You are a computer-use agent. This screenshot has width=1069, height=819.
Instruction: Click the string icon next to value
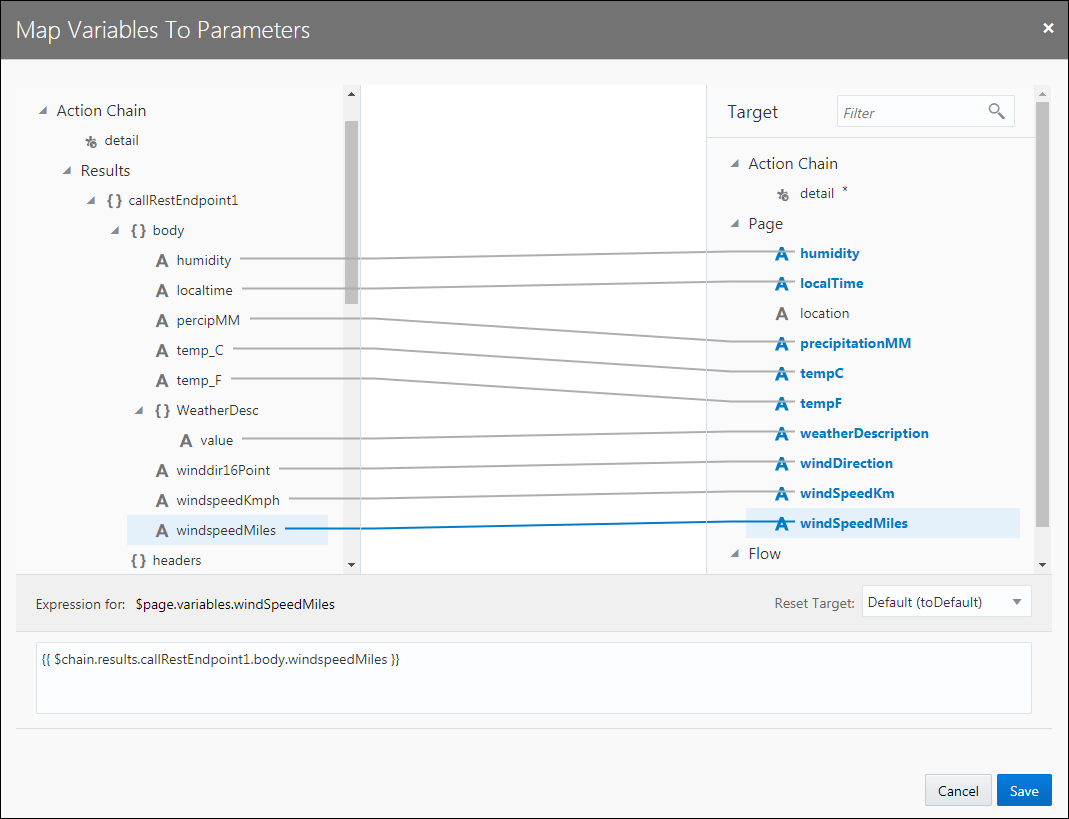coord(186,440)
